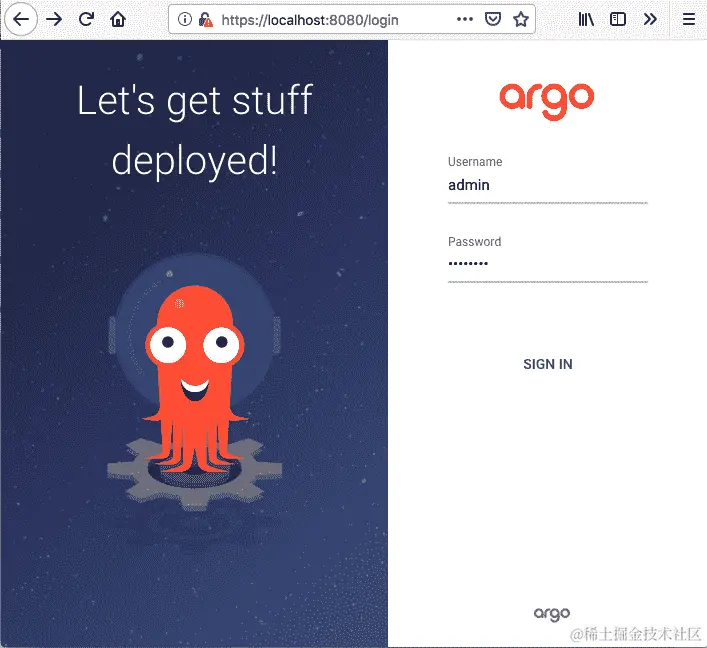Open site information icon in address bar
This screenshot has width=707, height=648.
[184, 19]
